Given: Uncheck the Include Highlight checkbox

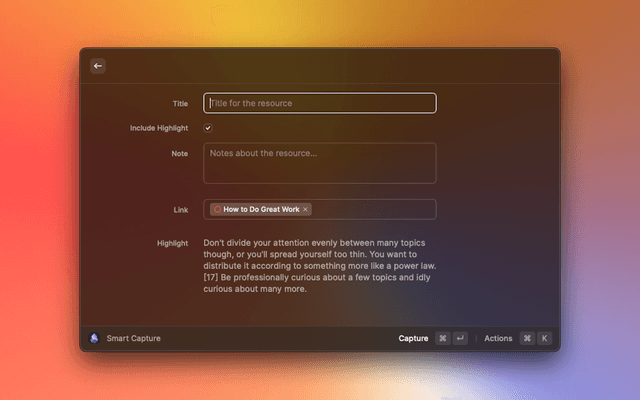Looking at the screenshot, I should click(x=208, y=128).
